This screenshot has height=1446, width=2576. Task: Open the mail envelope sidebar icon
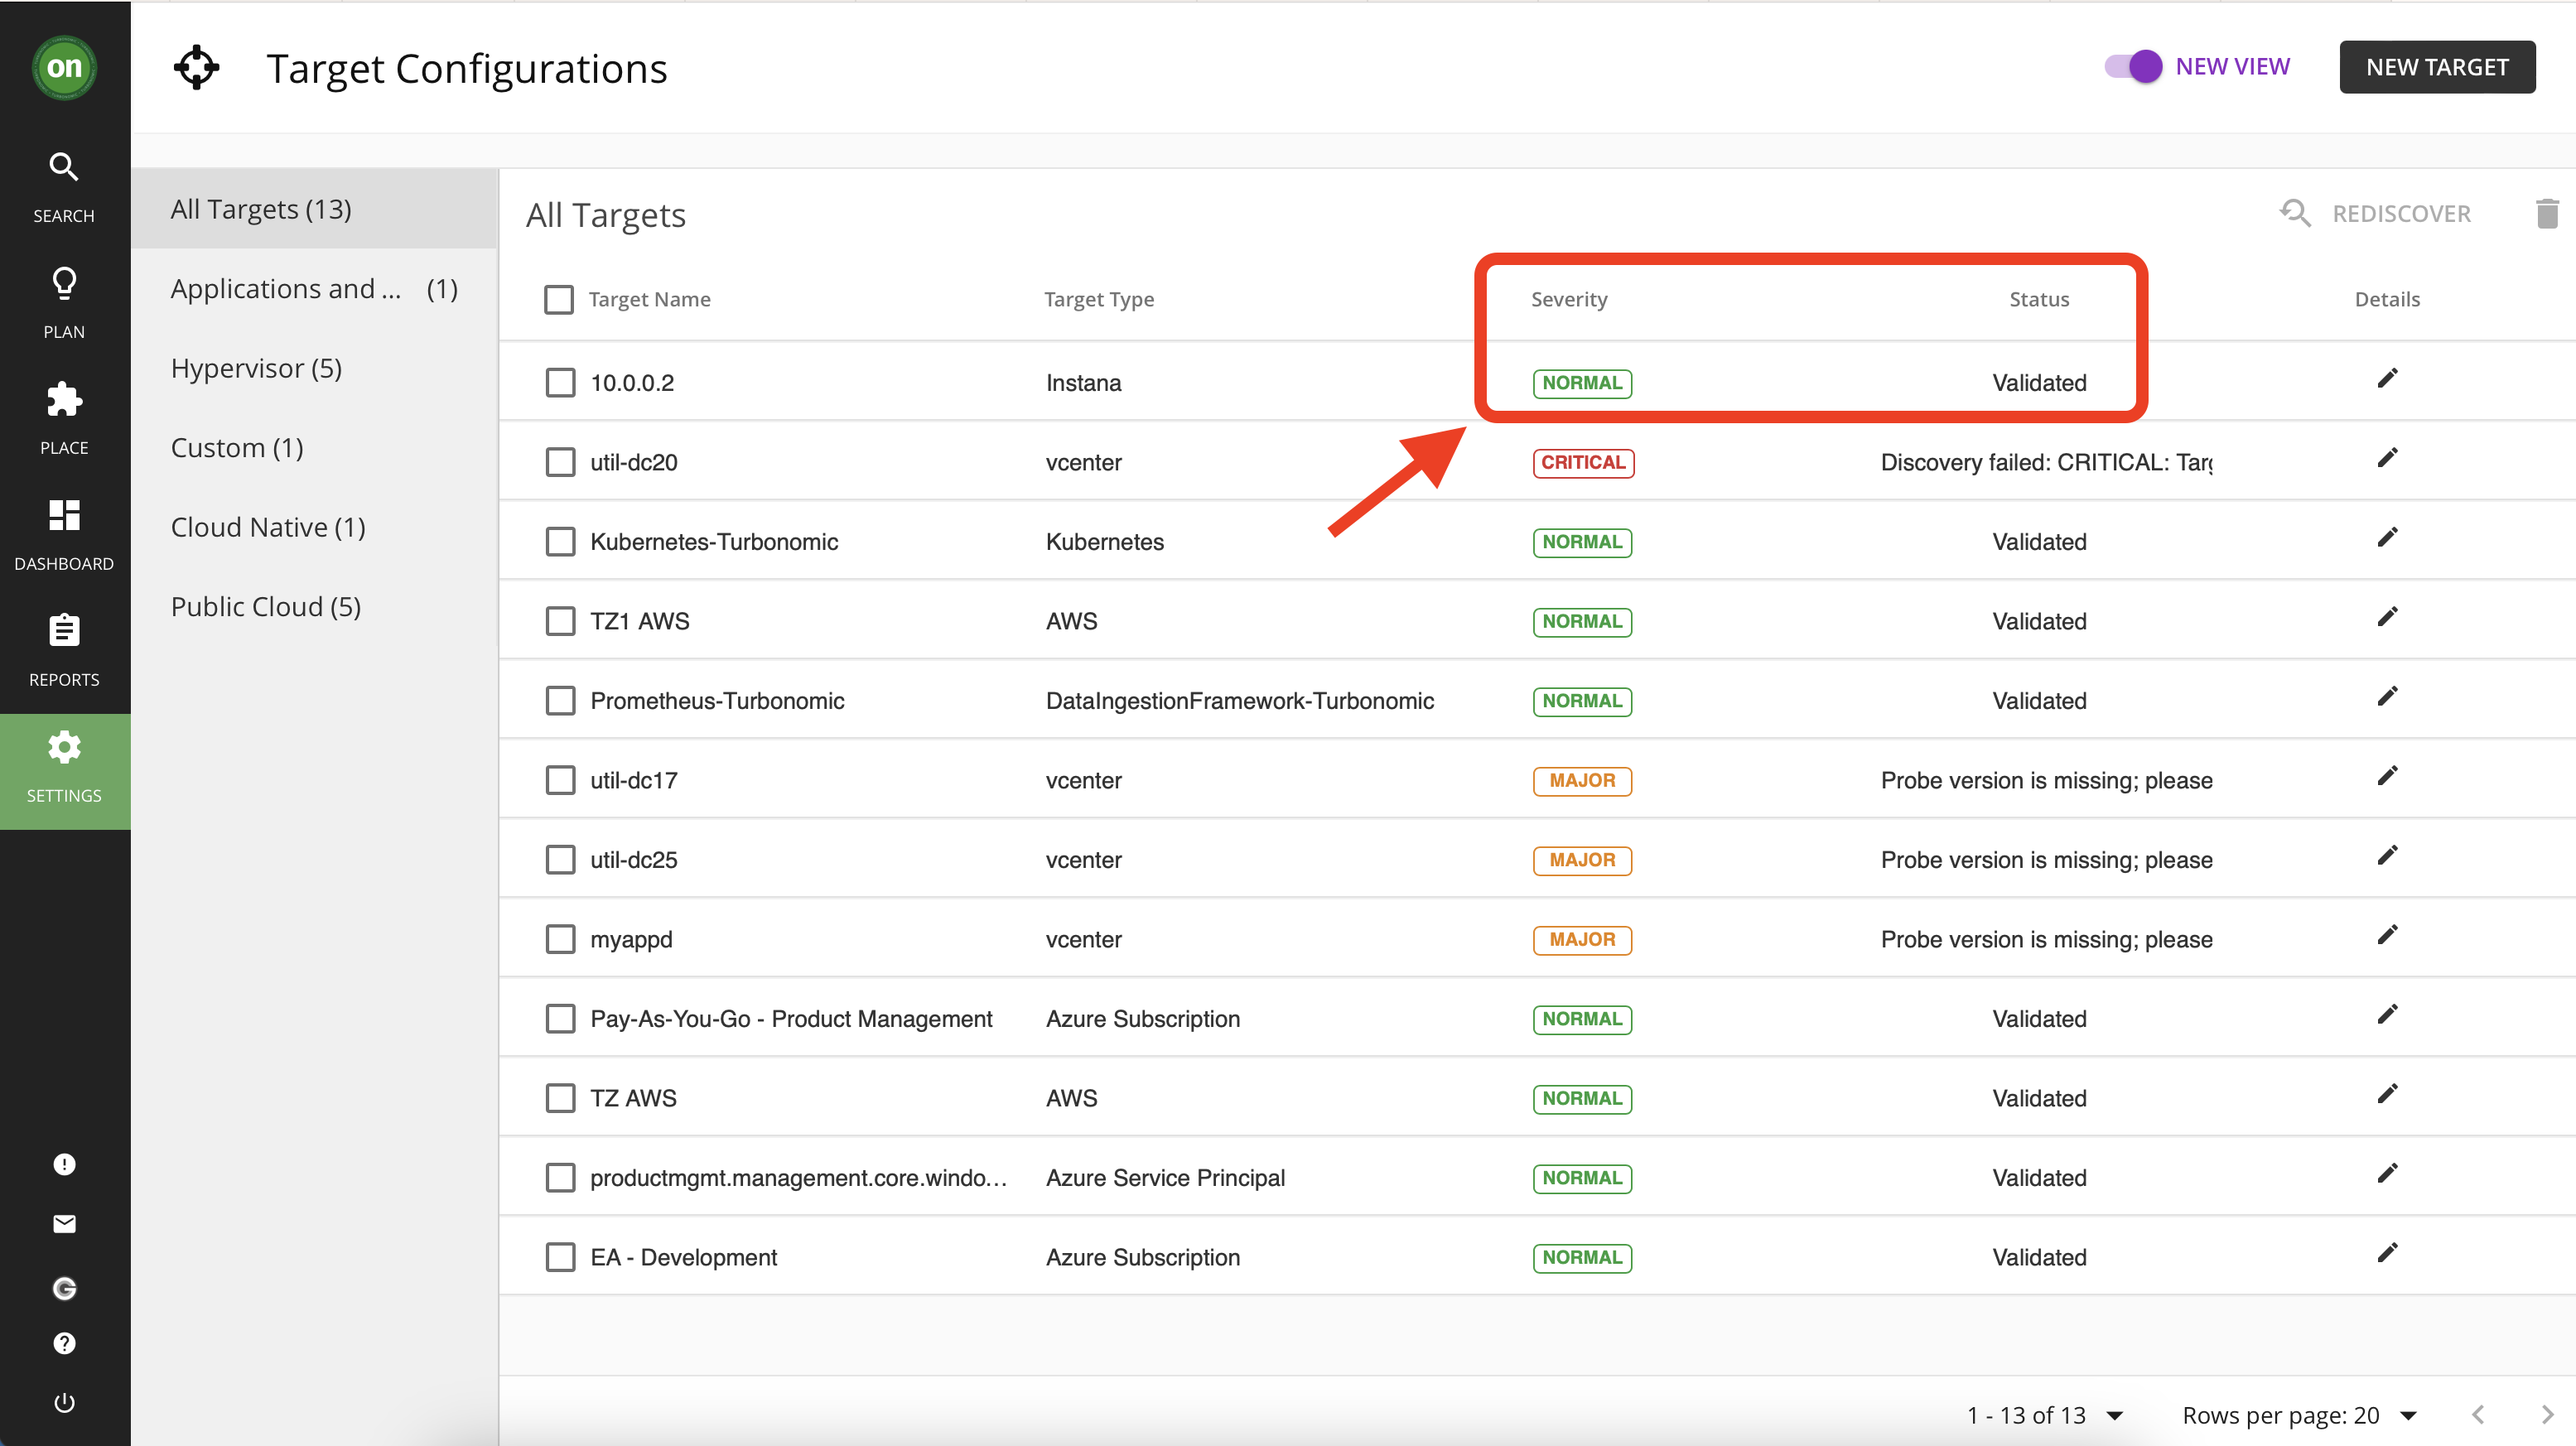click(64, 1224)
